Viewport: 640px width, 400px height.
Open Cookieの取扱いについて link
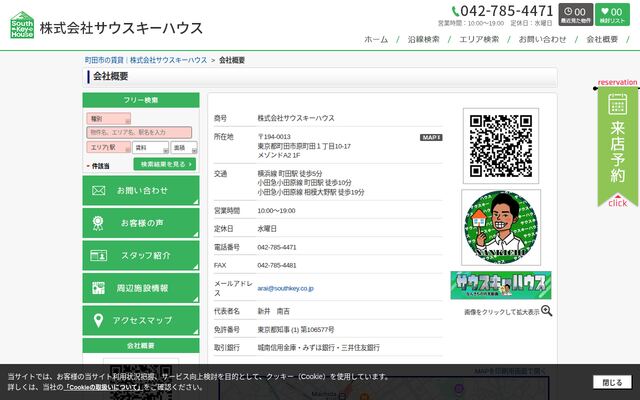point(103,387)
